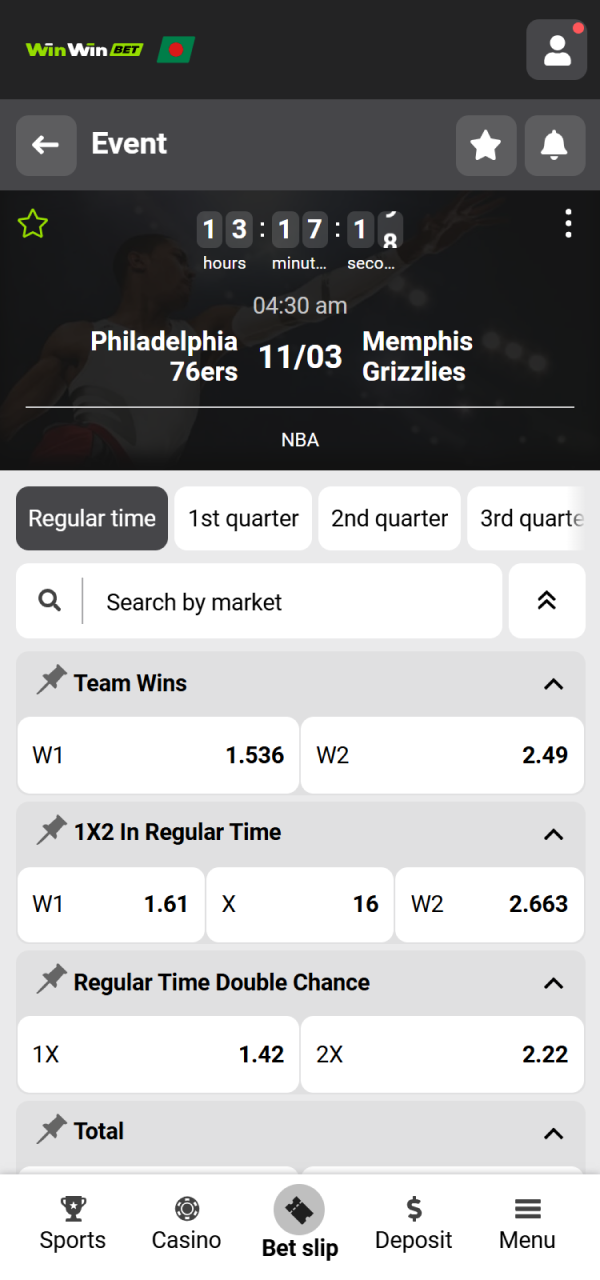Collapse the Team Wins market section

(553, 684)
